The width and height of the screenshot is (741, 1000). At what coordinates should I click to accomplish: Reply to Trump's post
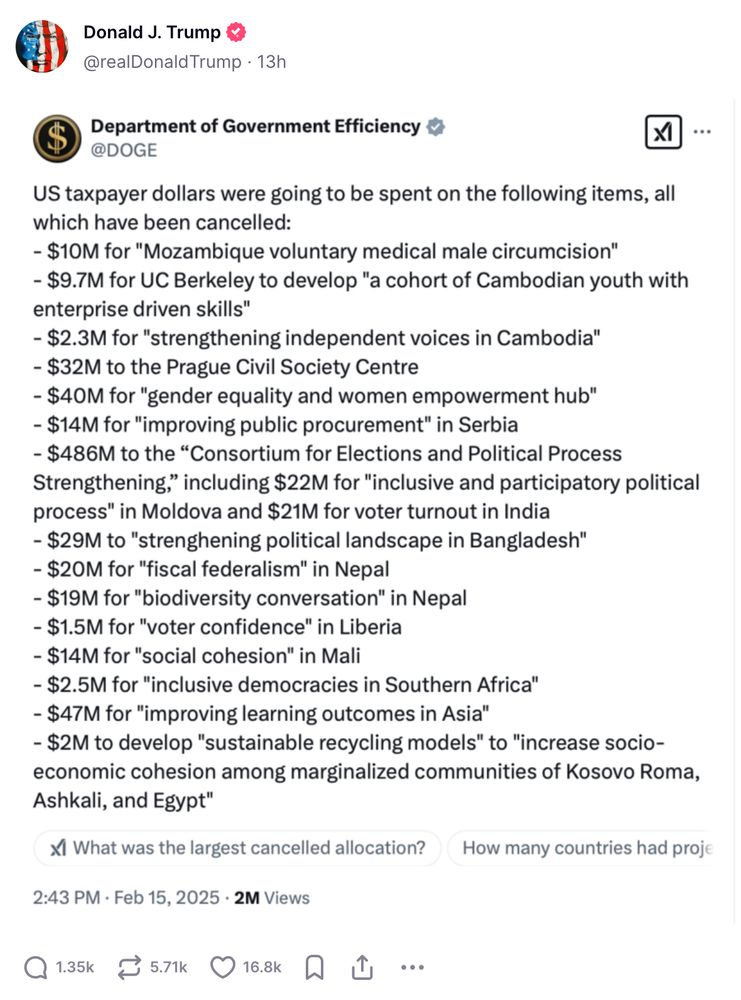[38, 966]
